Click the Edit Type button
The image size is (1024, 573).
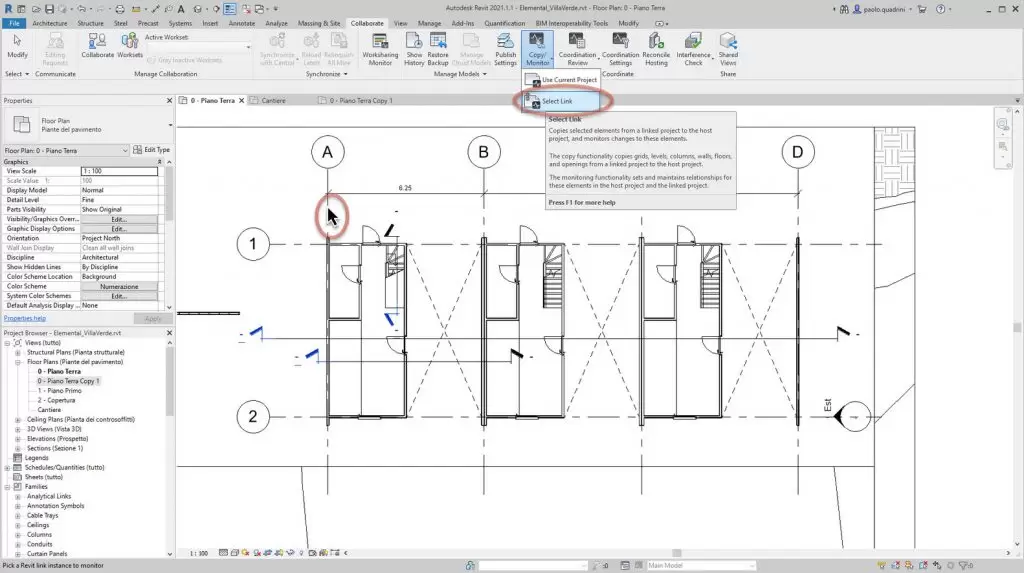(151, 150)
